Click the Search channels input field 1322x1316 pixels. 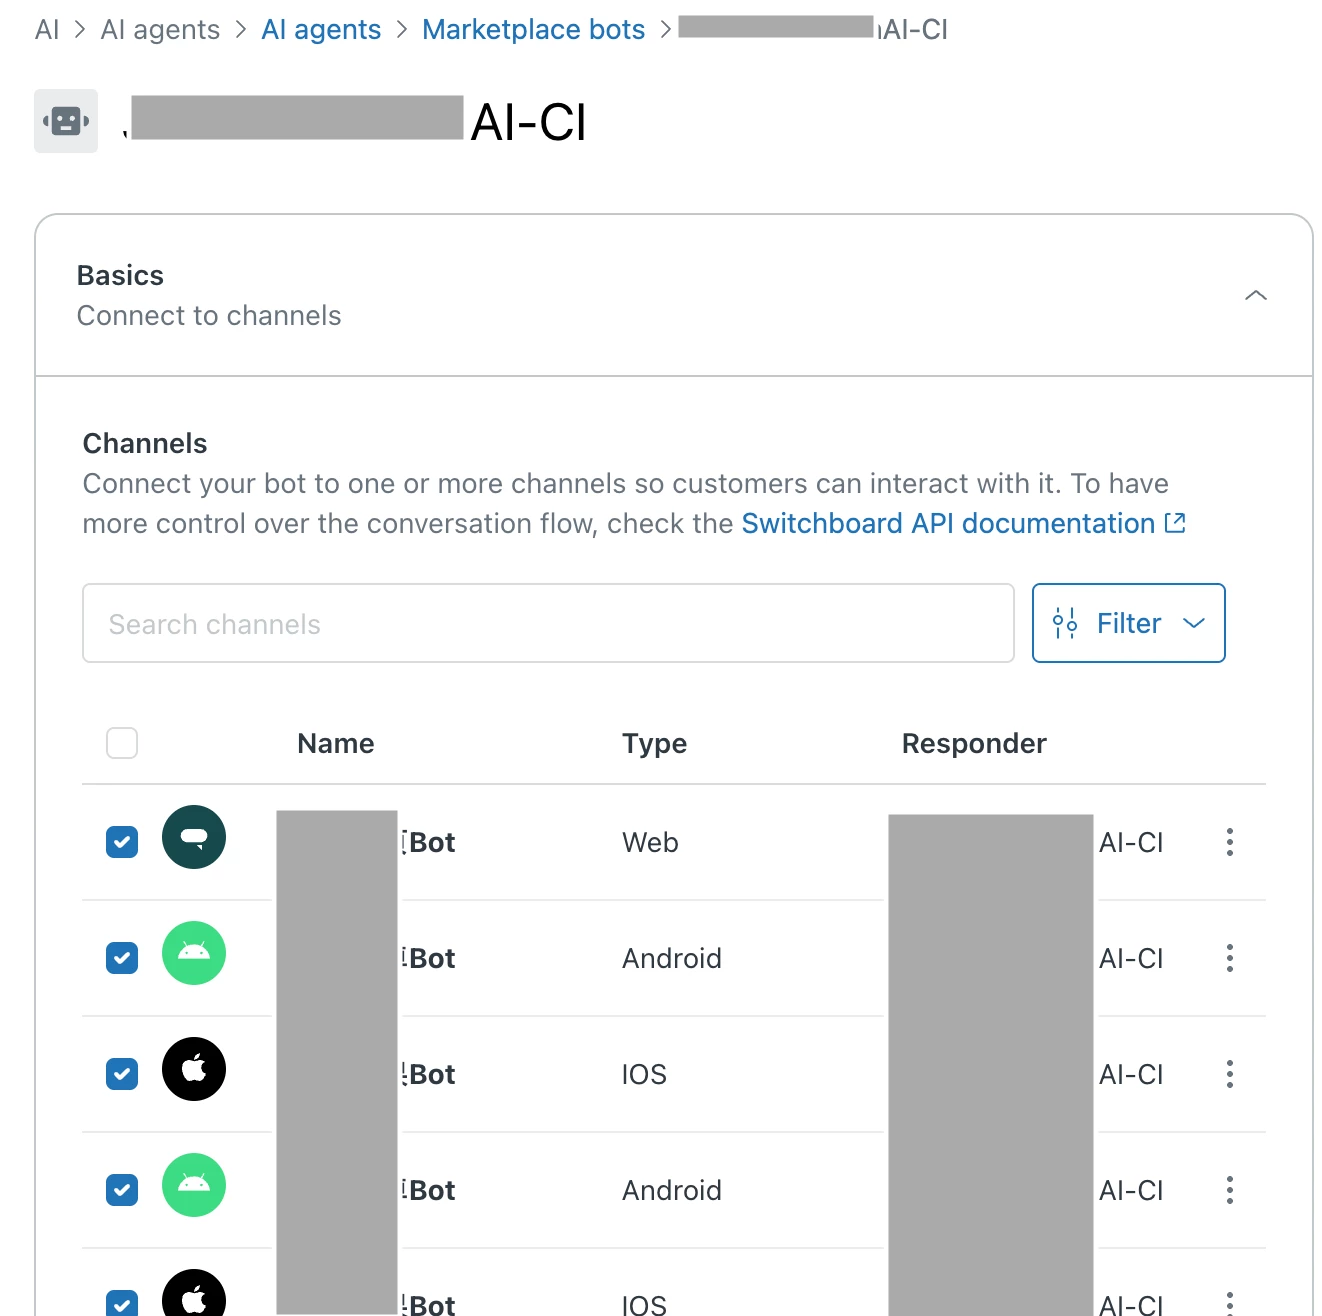548,623
